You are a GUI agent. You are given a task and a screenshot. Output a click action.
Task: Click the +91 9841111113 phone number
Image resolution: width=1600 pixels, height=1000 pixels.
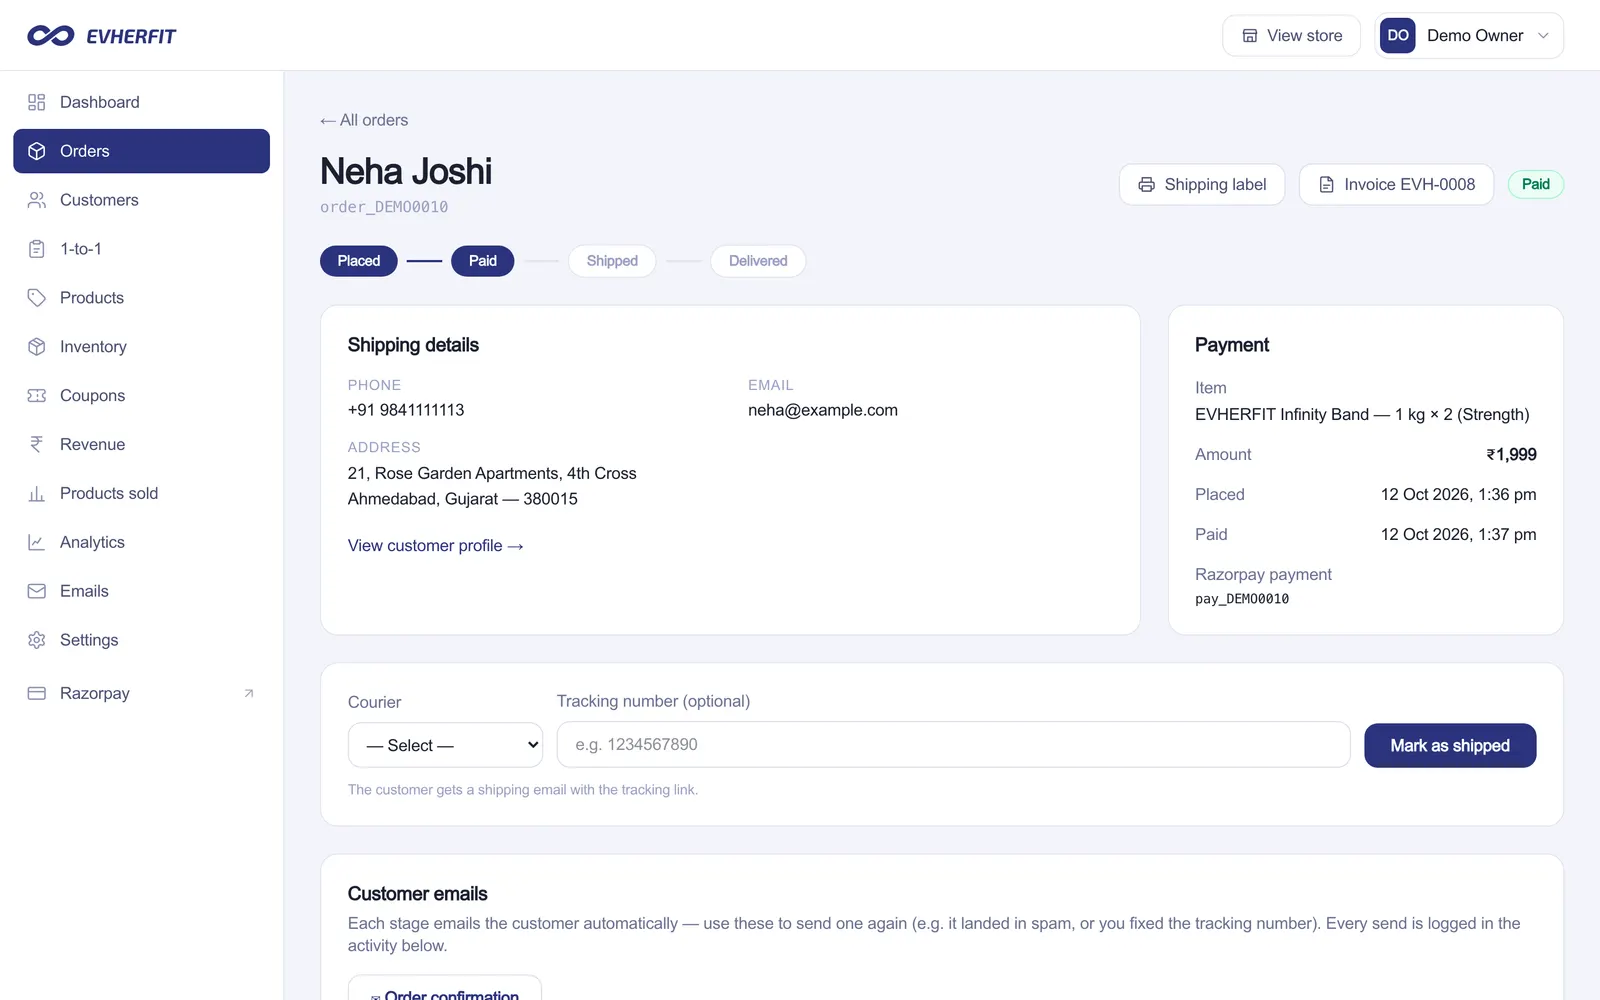tap(406, 410)
